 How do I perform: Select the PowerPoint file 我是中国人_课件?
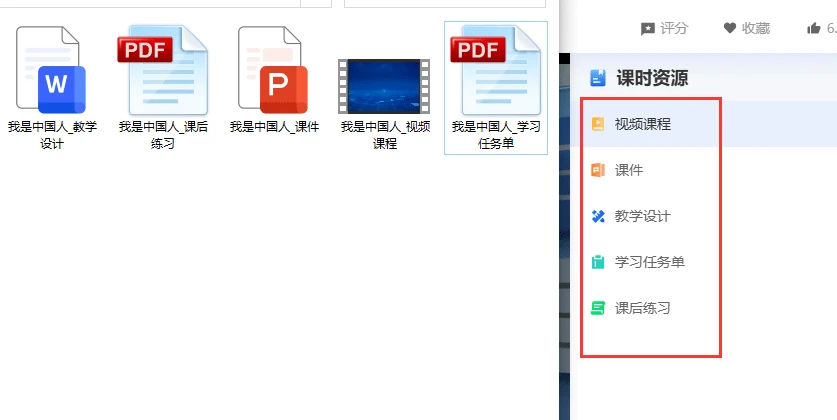274,80
